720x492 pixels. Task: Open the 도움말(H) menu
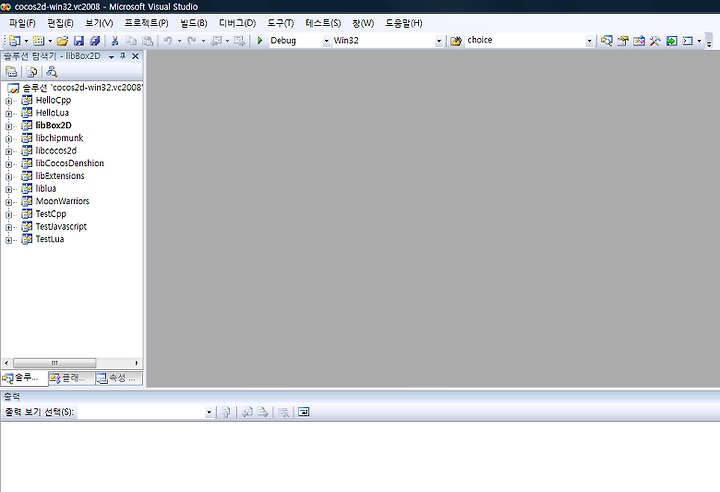404,23
